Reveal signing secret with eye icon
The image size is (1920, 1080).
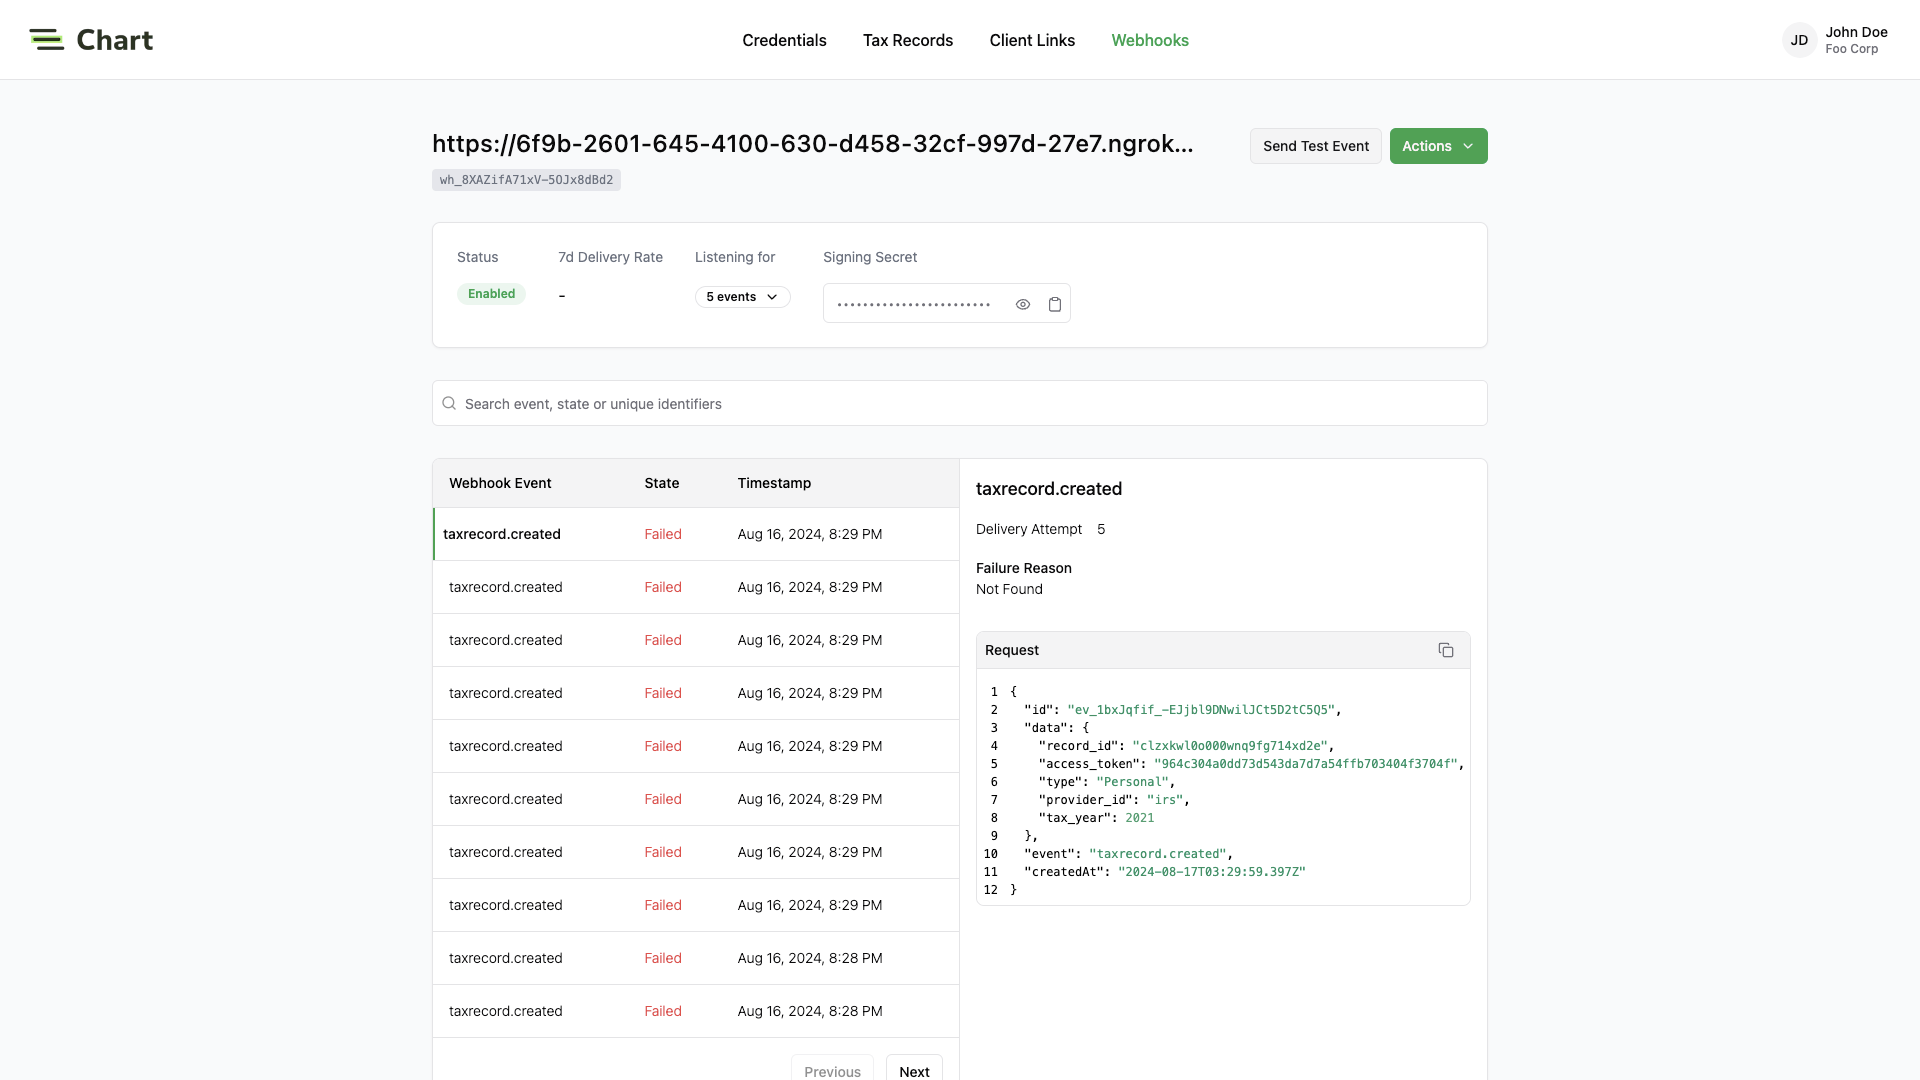pyautogui.click(x=1022, y=304)
